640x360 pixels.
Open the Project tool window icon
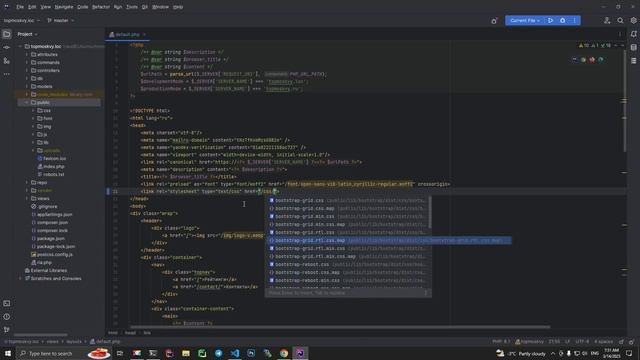(7, 34)
